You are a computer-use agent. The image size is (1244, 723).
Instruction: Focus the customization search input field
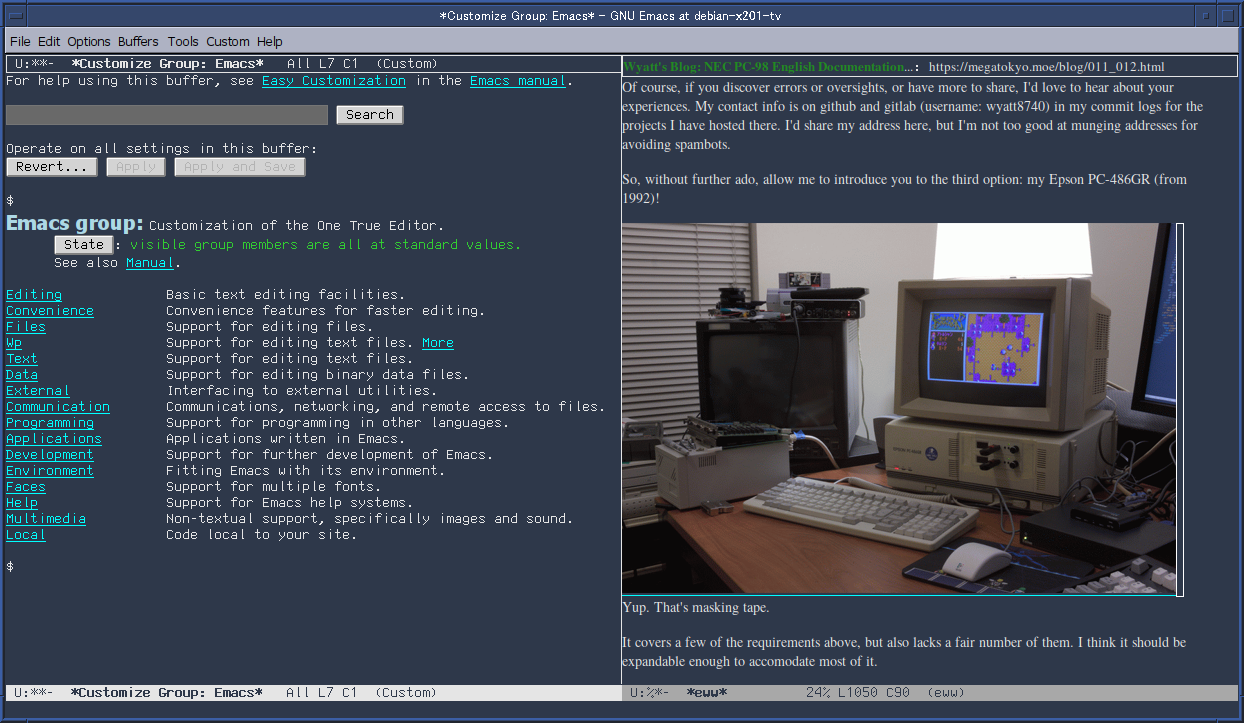tap(167, 115)
